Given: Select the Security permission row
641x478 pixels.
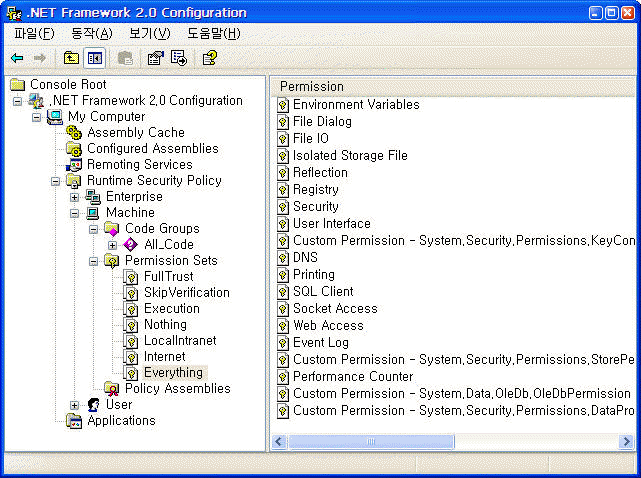Looking at the screenshot, I should pyautogui.click(x=316, y=206).
